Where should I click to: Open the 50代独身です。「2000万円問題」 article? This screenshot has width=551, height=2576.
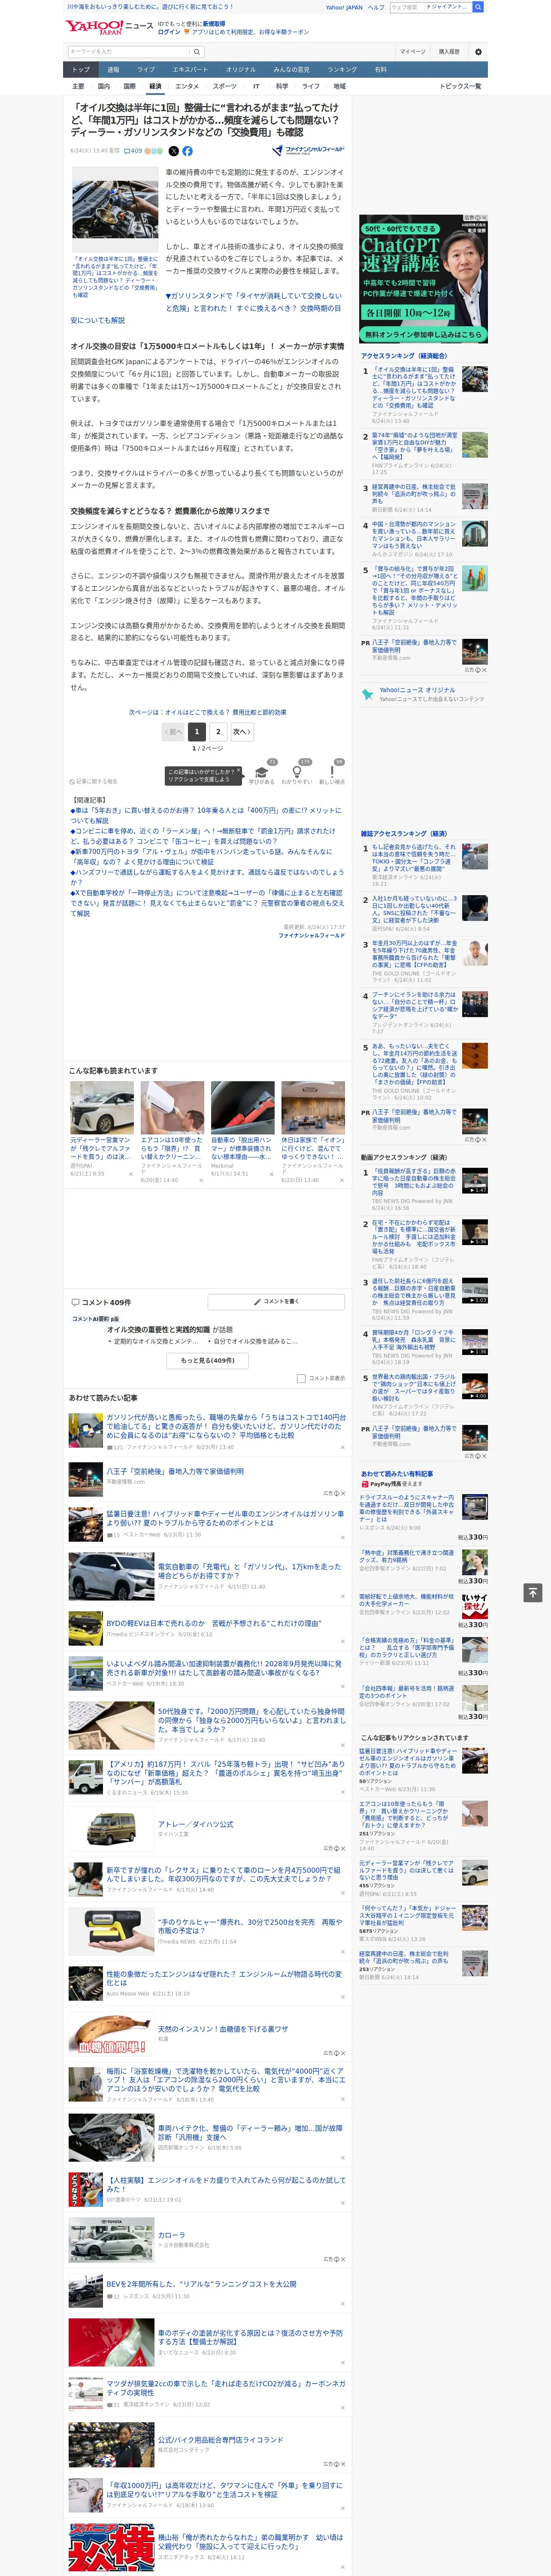[251, 1720]
